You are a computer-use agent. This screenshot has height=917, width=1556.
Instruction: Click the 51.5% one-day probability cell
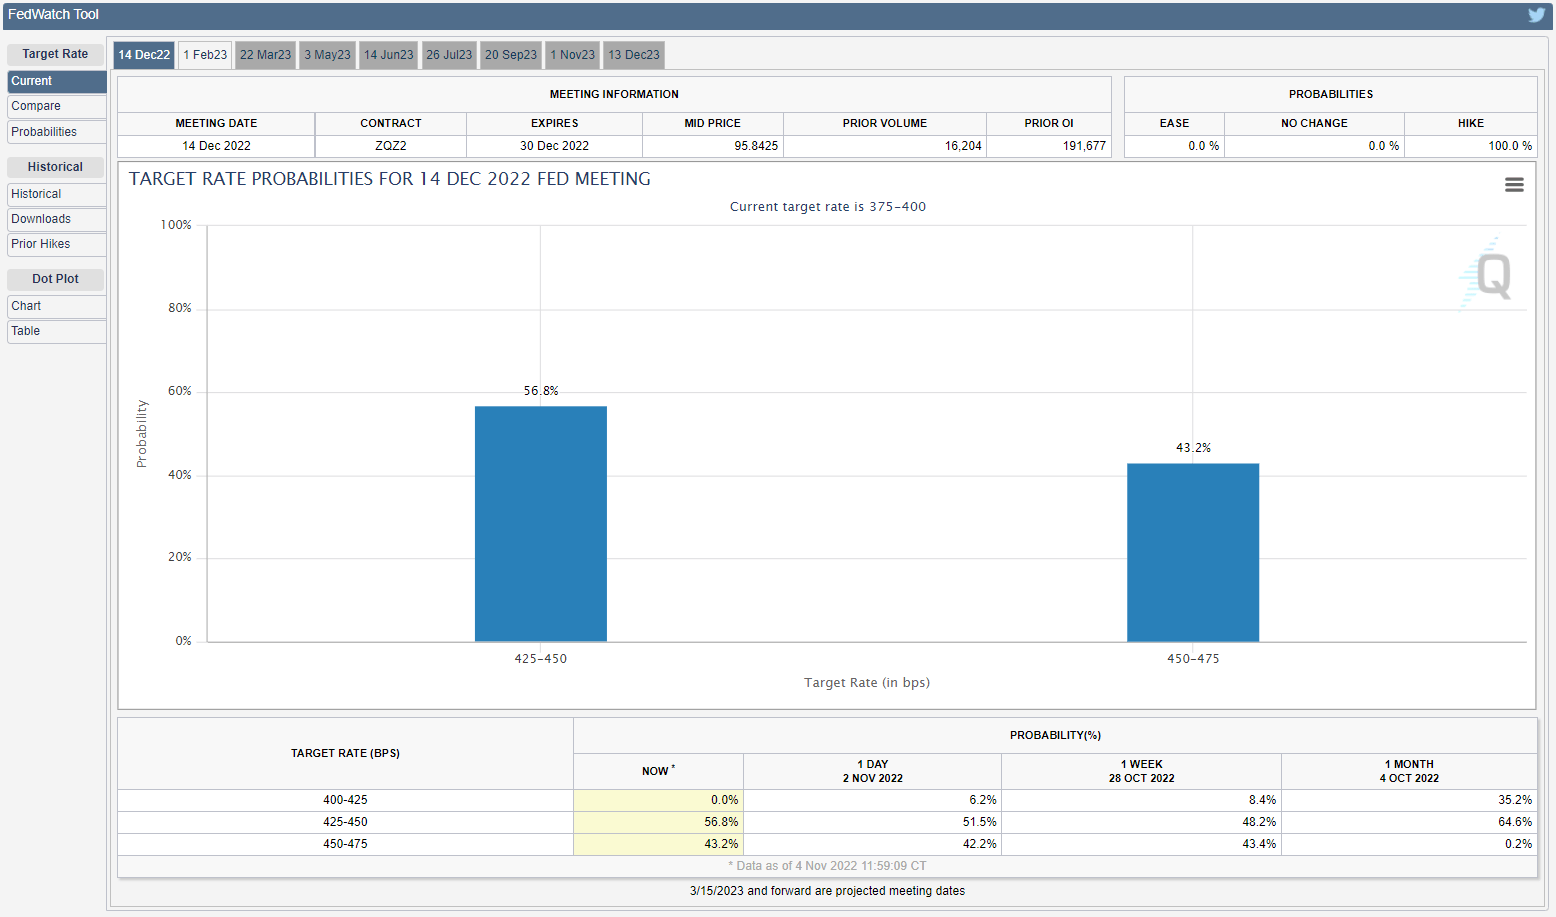click(x=872, y=822)
